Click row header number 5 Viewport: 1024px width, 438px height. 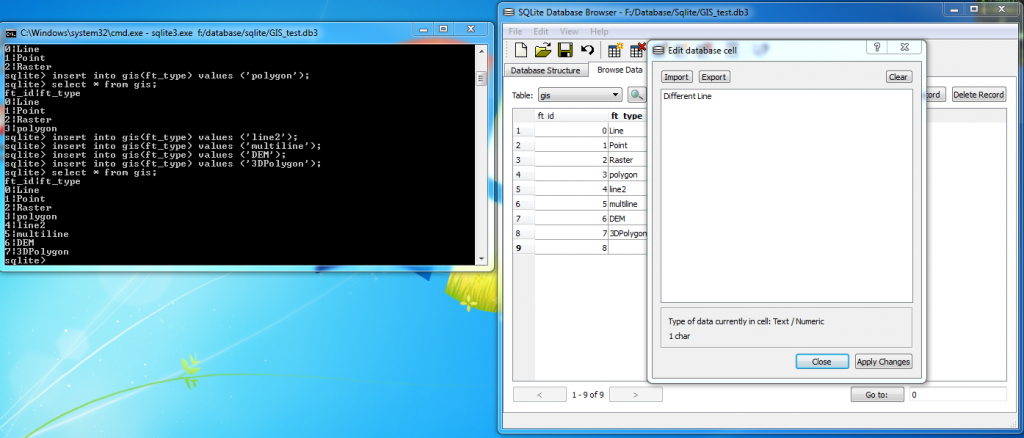(x=524, y=189)
